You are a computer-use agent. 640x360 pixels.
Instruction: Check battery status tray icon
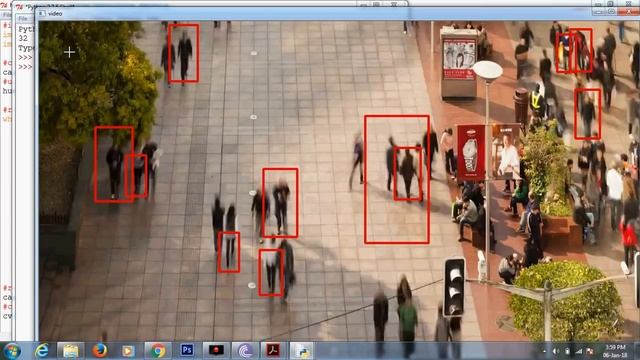(567, 351)
